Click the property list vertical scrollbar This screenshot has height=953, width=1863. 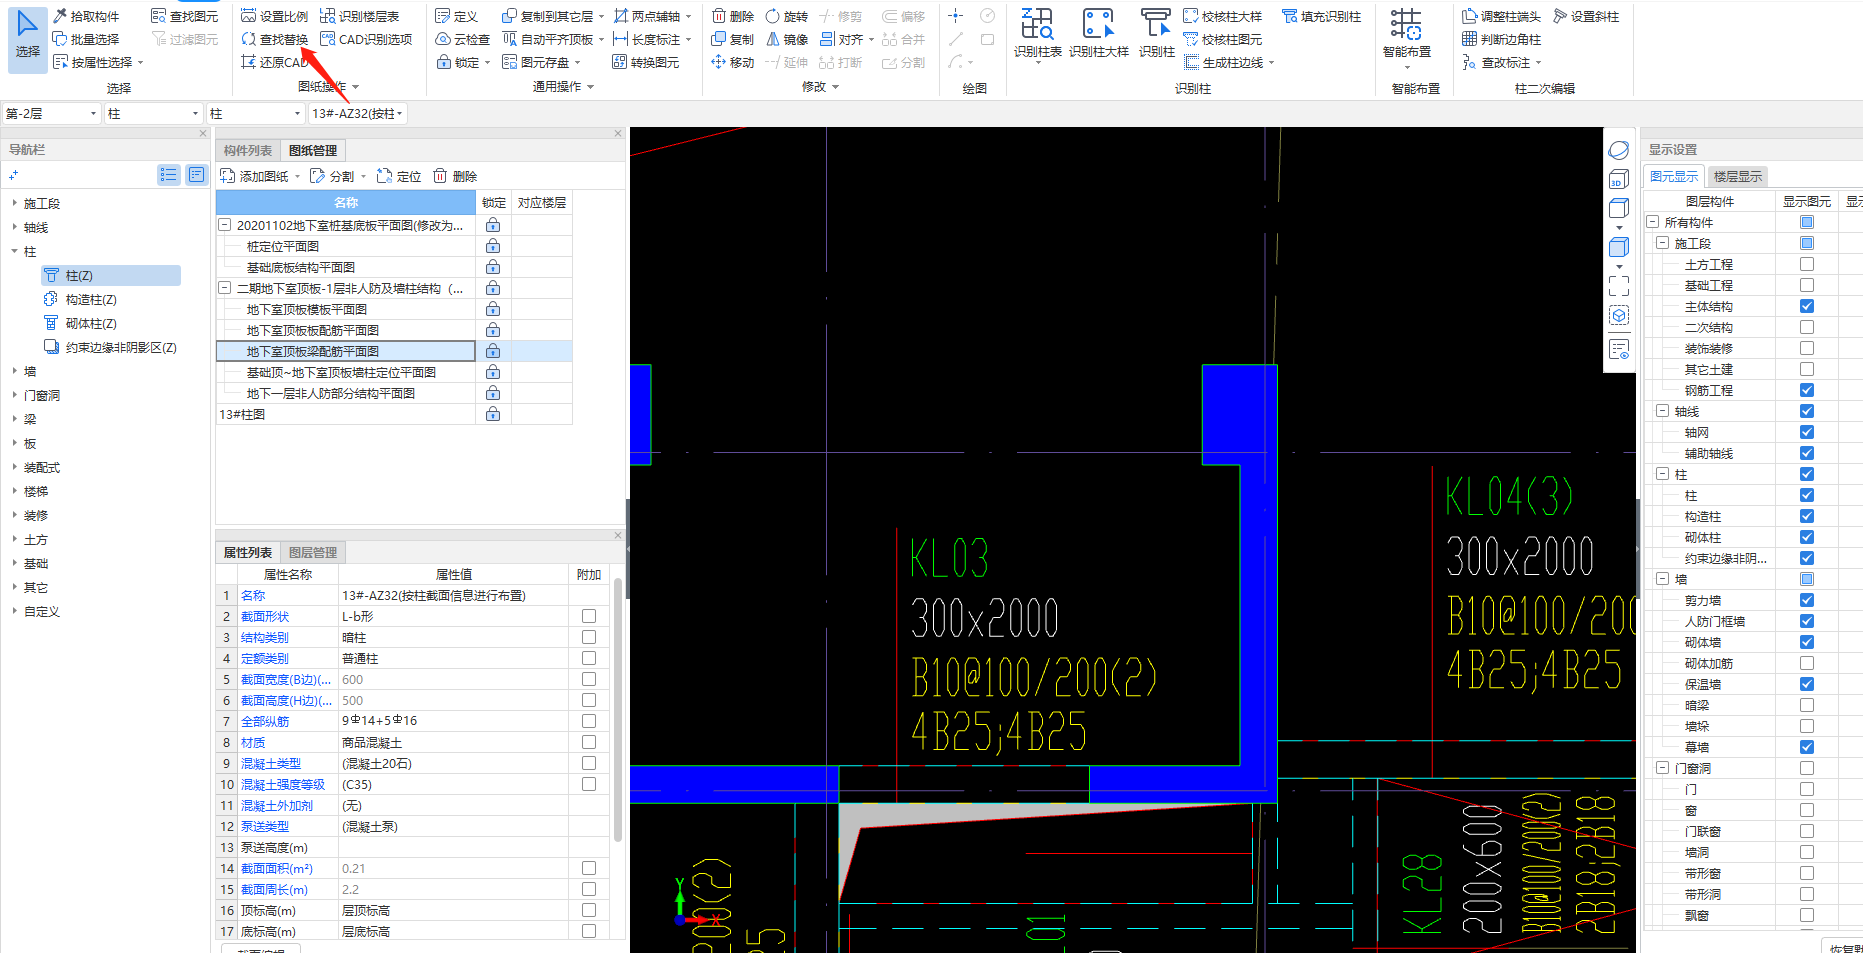(x=618, y=710)
